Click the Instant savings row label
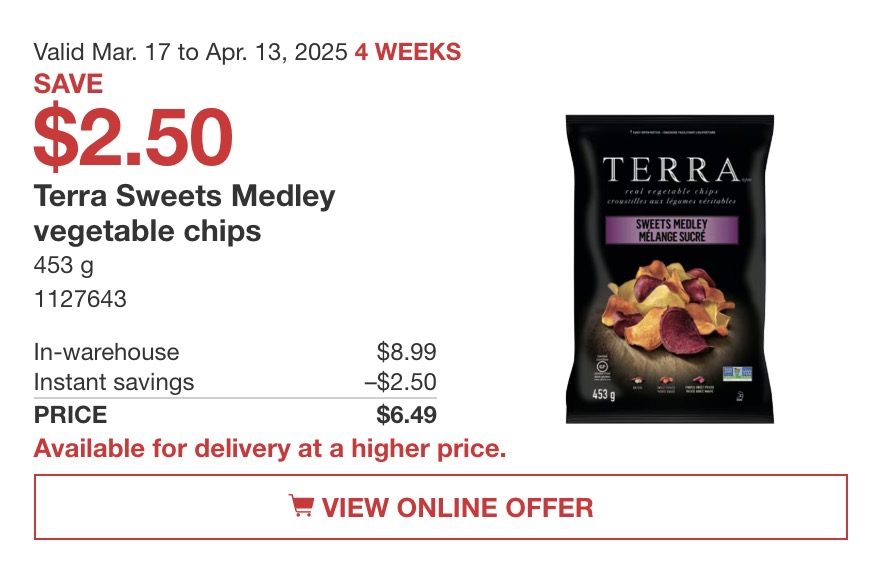The image size is (884, 570). [x=114, y=382]
